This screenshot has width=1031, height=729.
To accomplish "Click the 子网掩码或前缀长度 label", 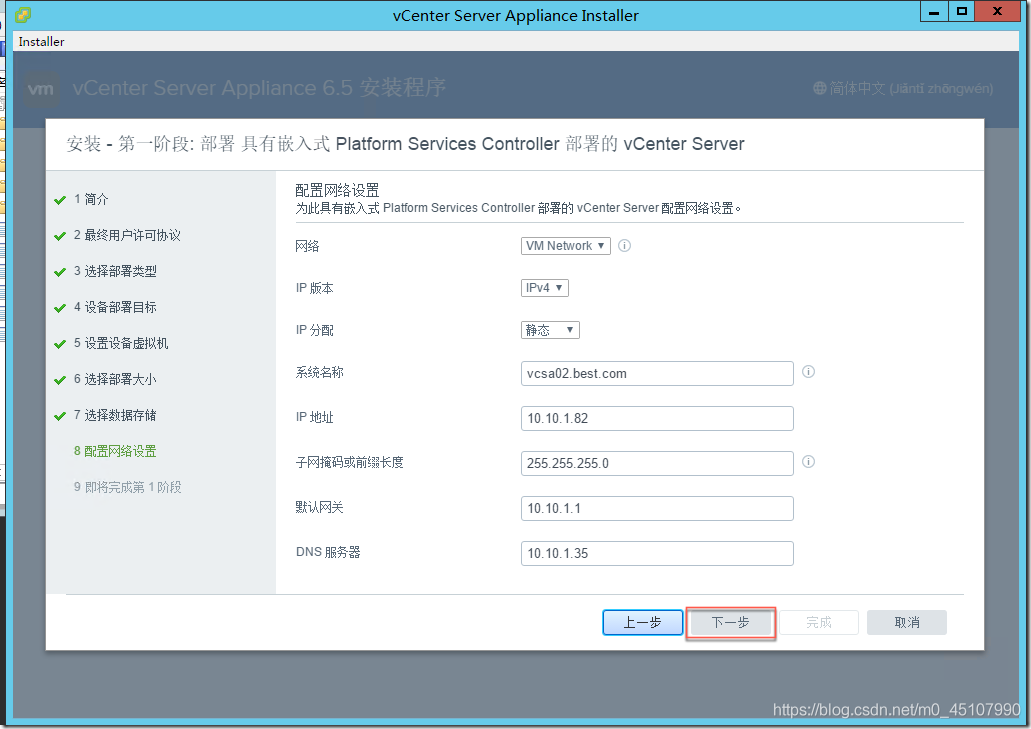I will point(350,463).
